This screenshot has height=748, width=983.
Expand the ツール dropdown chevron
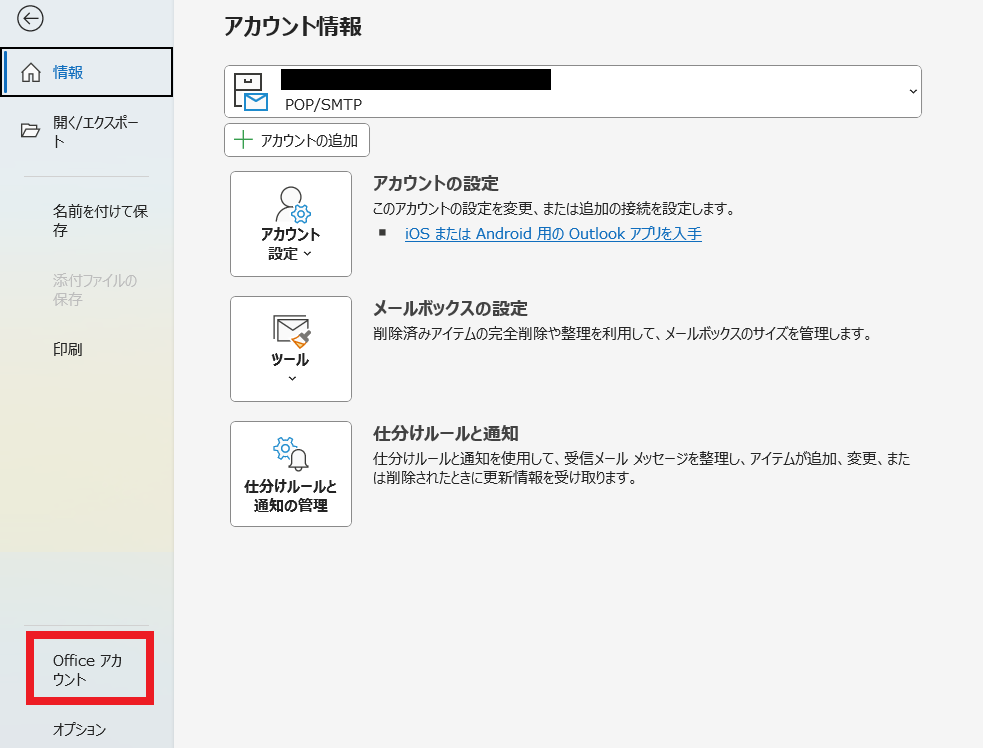point(291,379)
